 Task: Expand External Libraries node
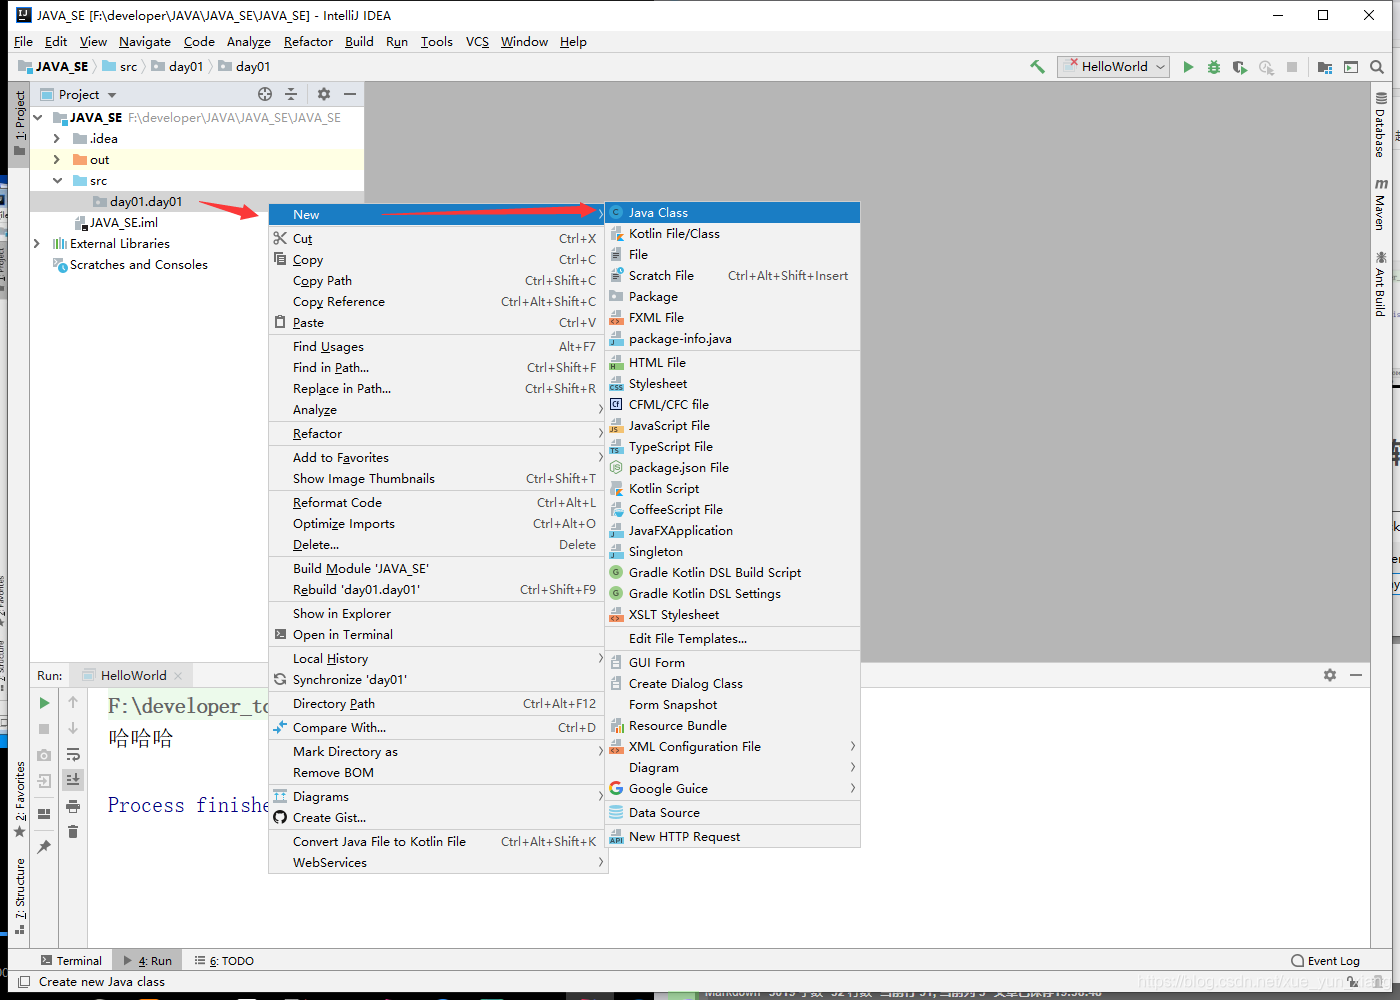(x=37, y=244)
